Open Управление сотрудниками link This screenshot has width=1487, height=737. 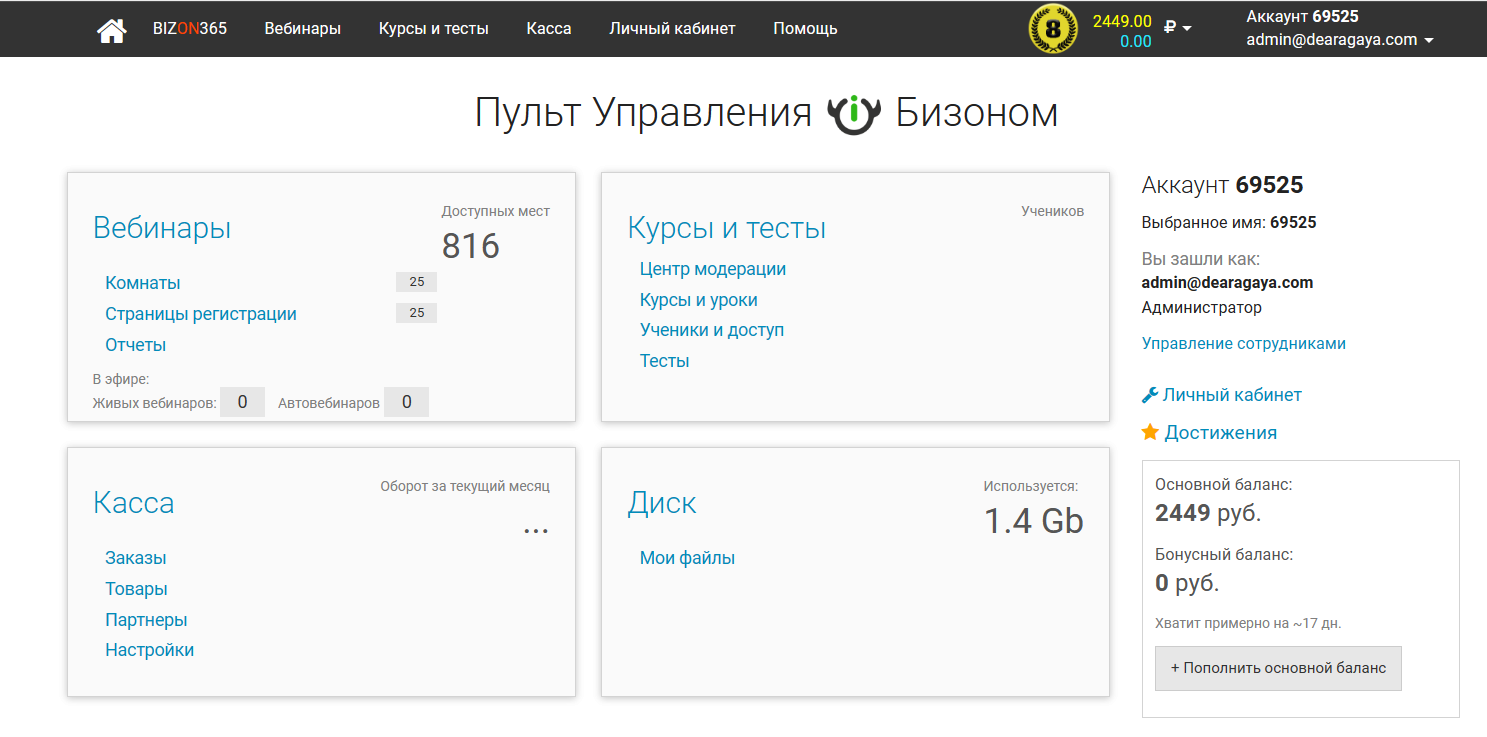[x=1244, y=343]
